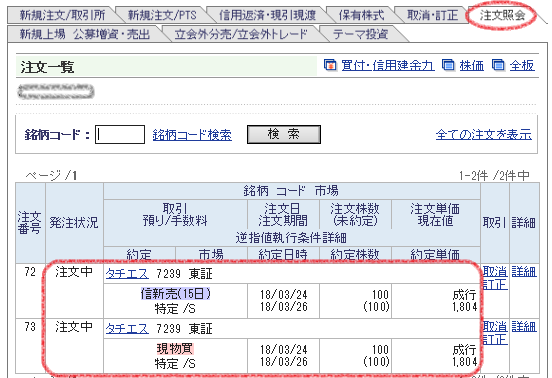This screenshot has height=378, width=552.
Task: Switch to the 新規注文/PTS tab
Action: (x=162, y=15)
